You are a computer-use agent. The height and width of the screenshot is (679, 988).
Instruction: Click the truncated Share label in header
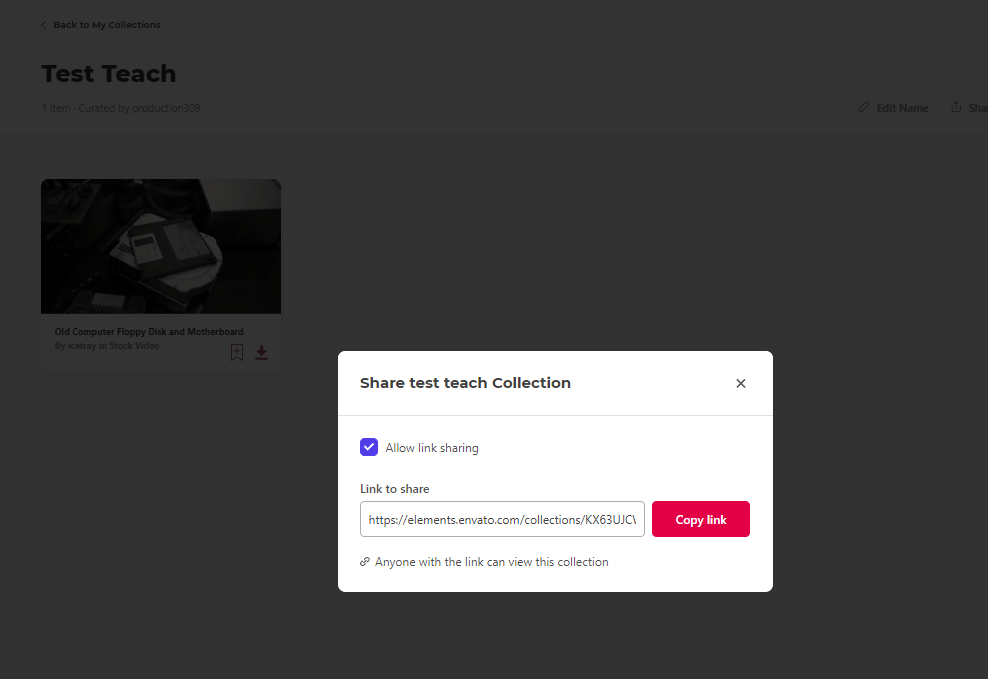[978, 108]
